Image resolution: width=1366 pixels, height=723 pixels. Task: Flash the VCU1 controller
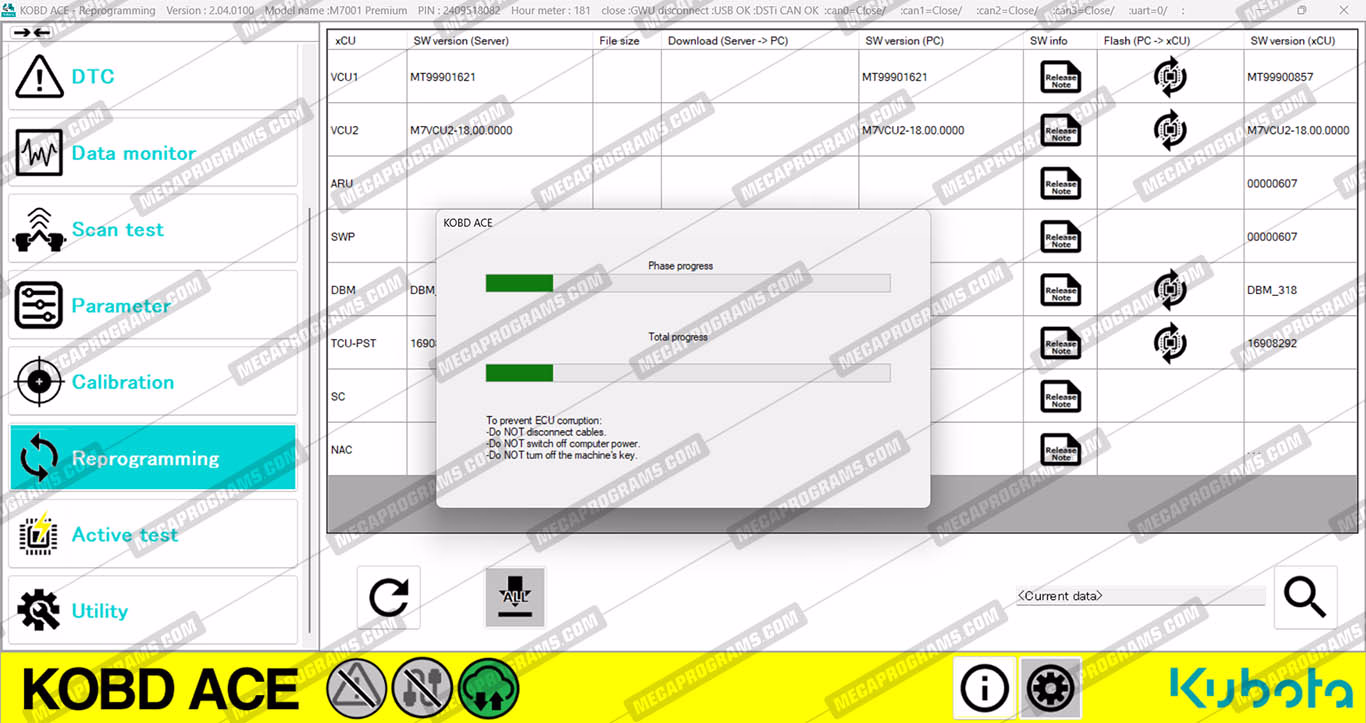(1170, 77)
